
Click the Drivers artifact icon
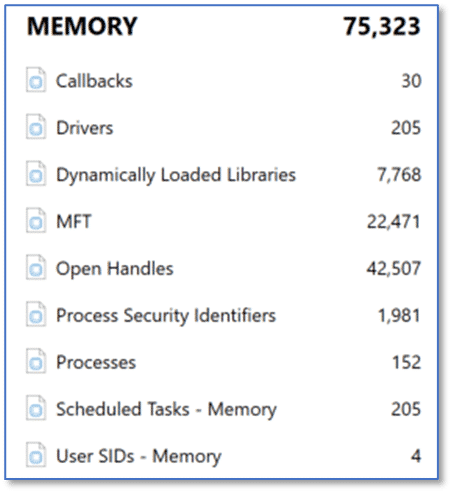tap(36, 127)
